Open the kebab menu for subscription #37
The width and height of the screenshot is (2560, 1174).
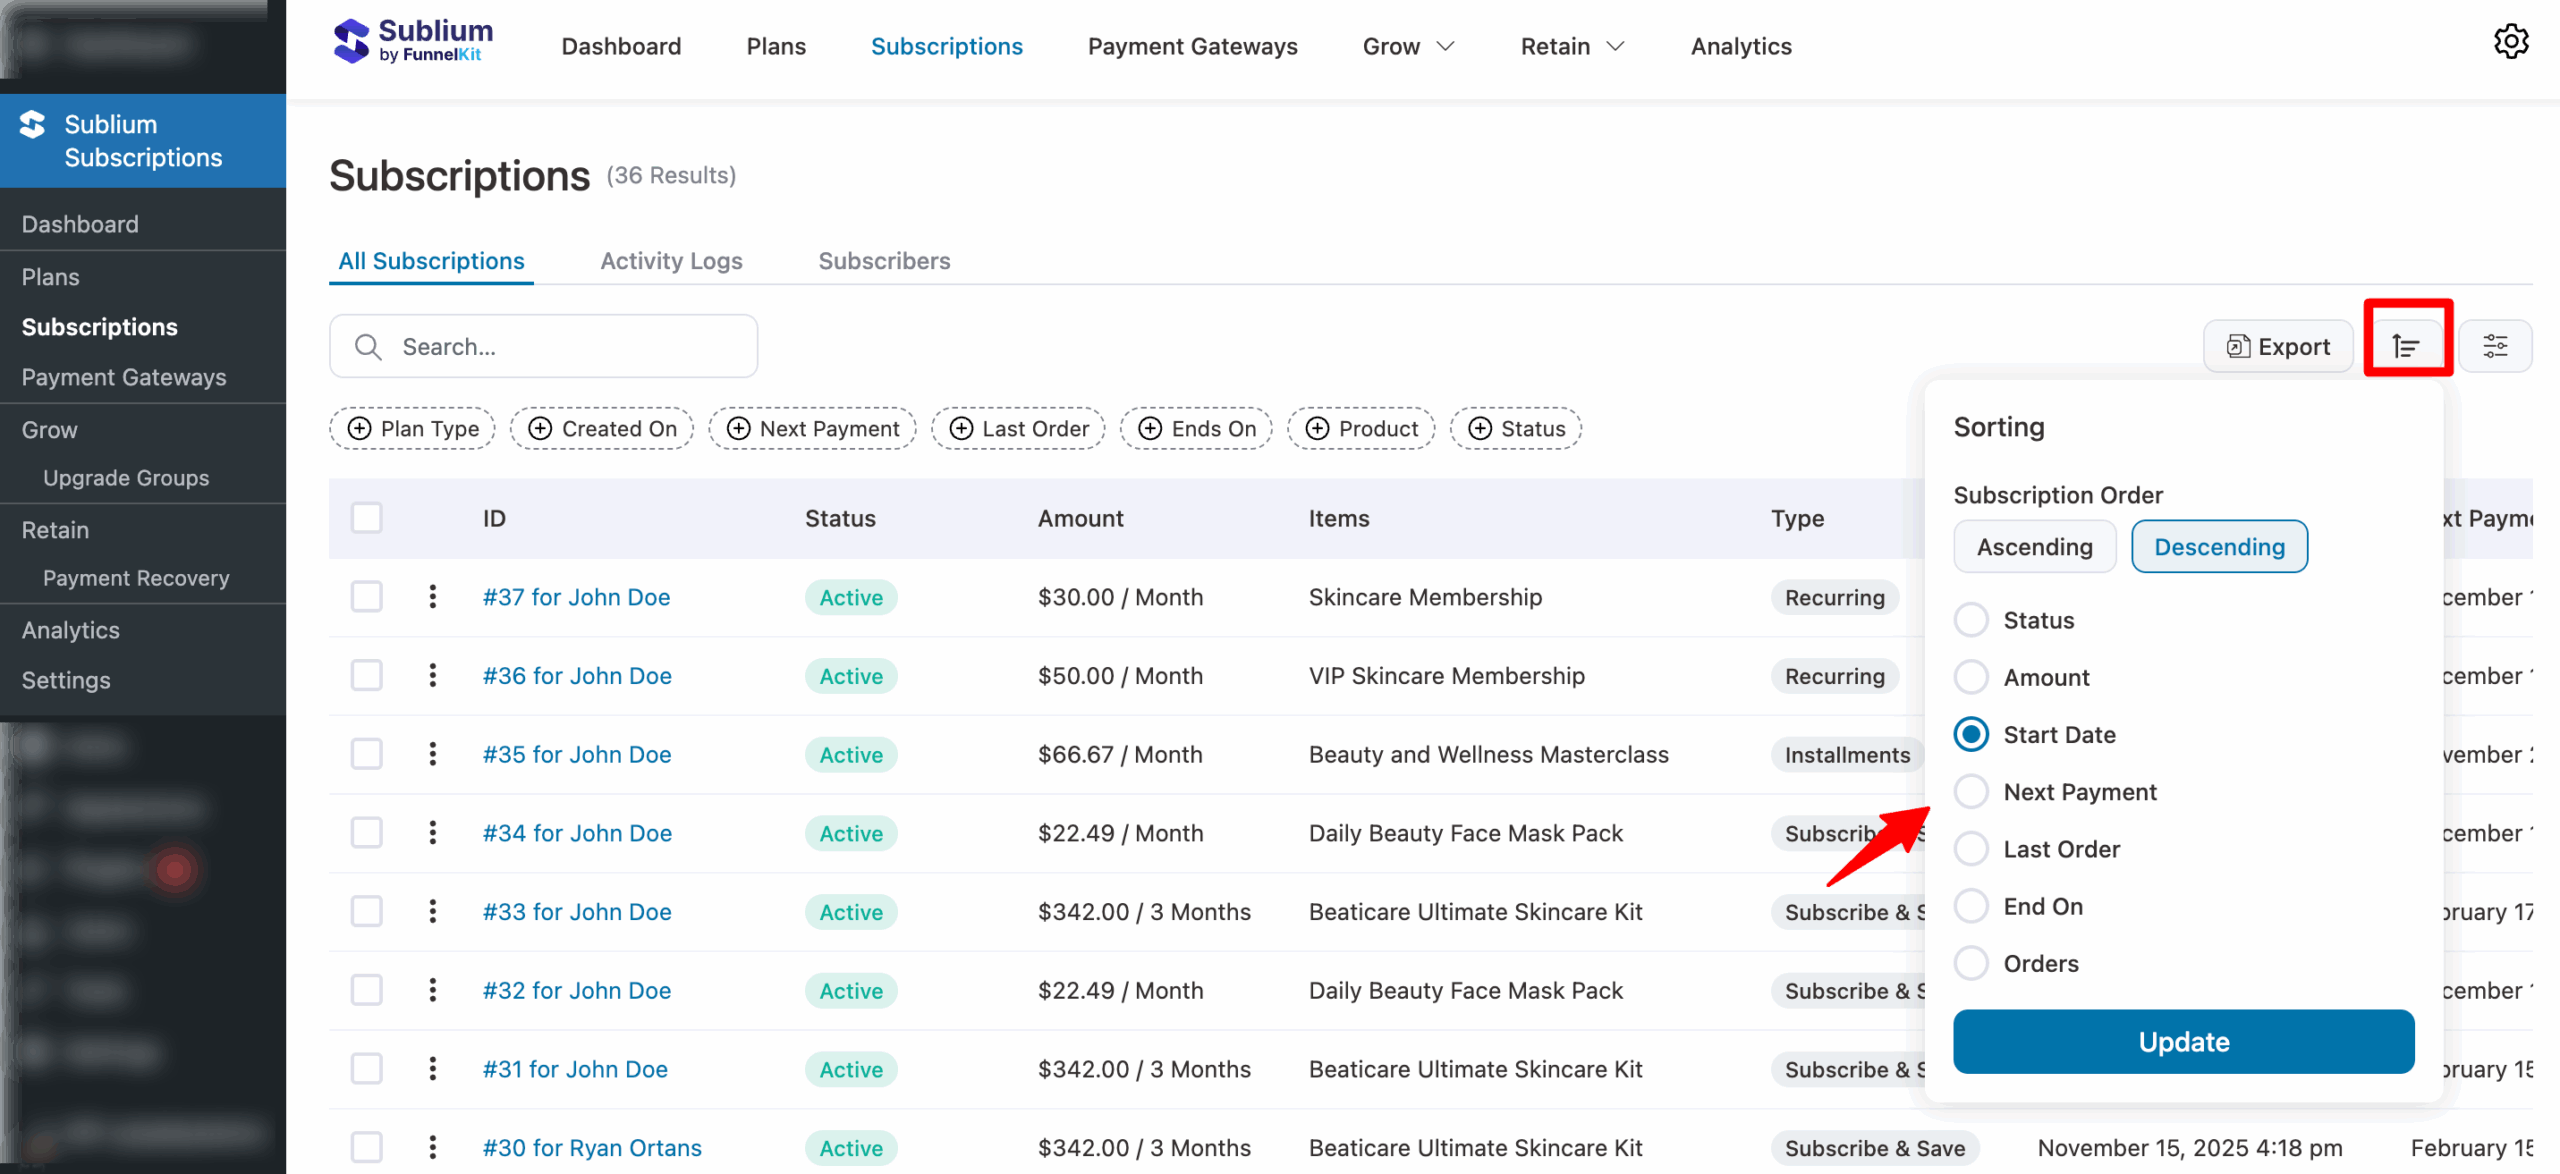[432, 596]
